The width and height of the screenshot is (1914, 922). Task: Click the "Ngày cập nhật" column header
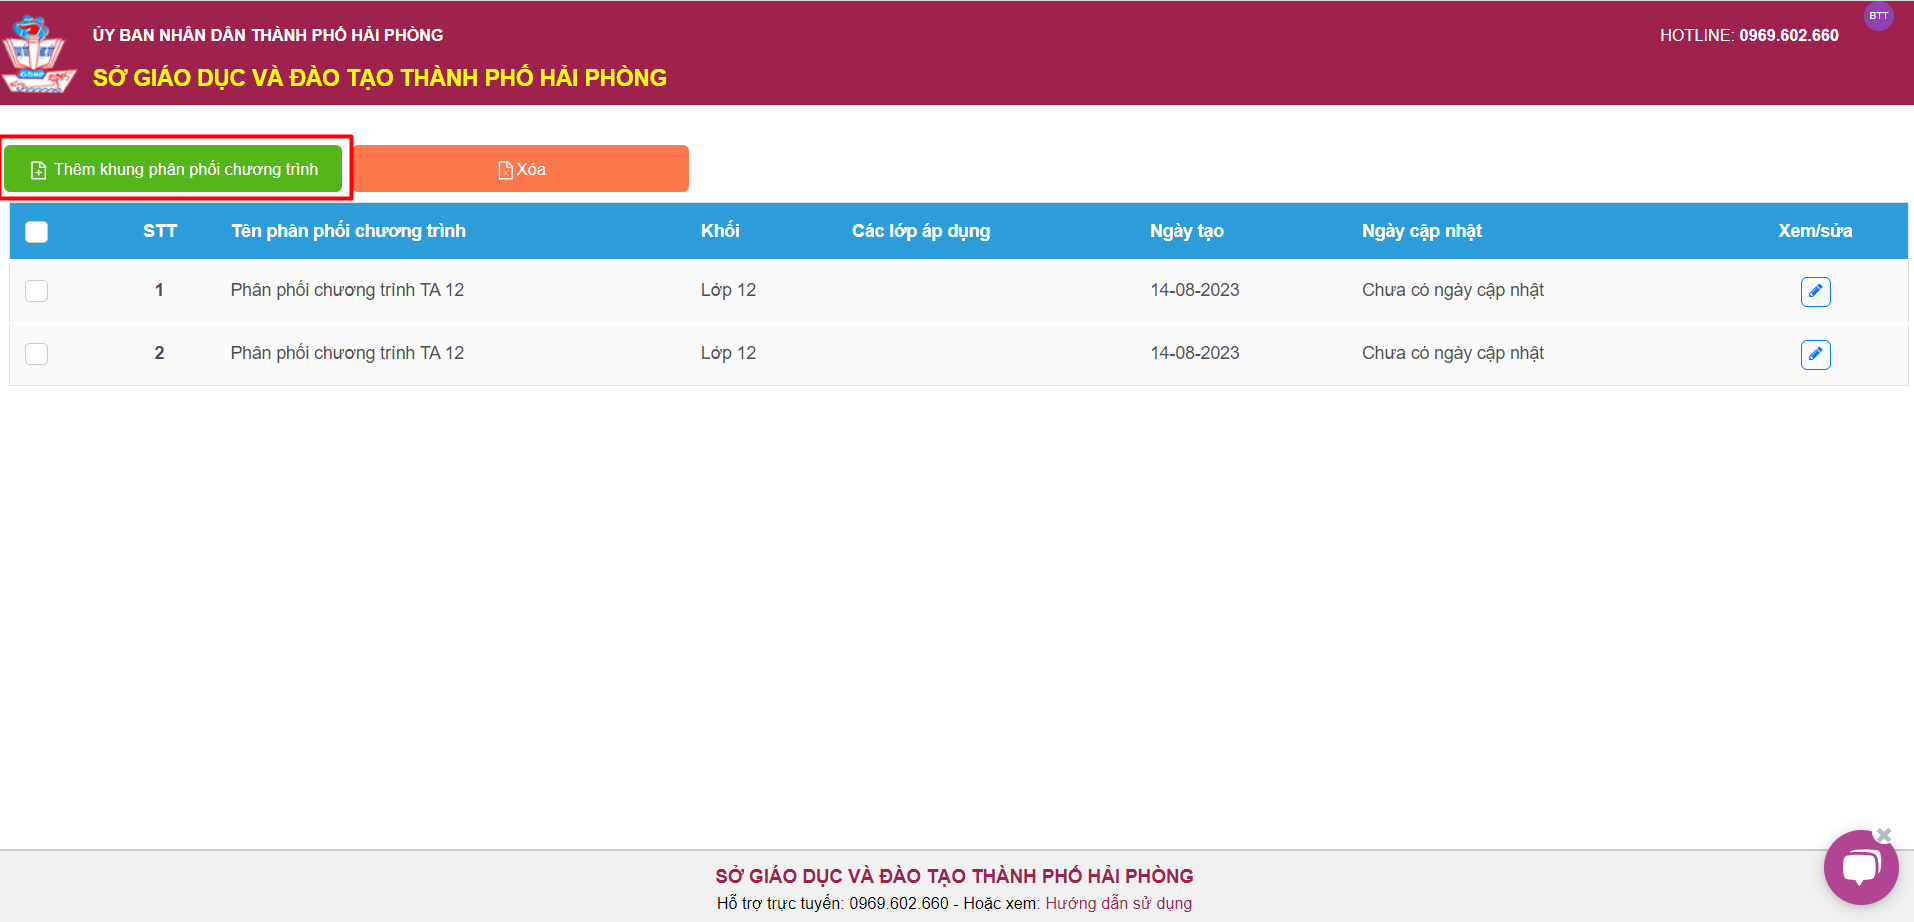(1421, 231)
